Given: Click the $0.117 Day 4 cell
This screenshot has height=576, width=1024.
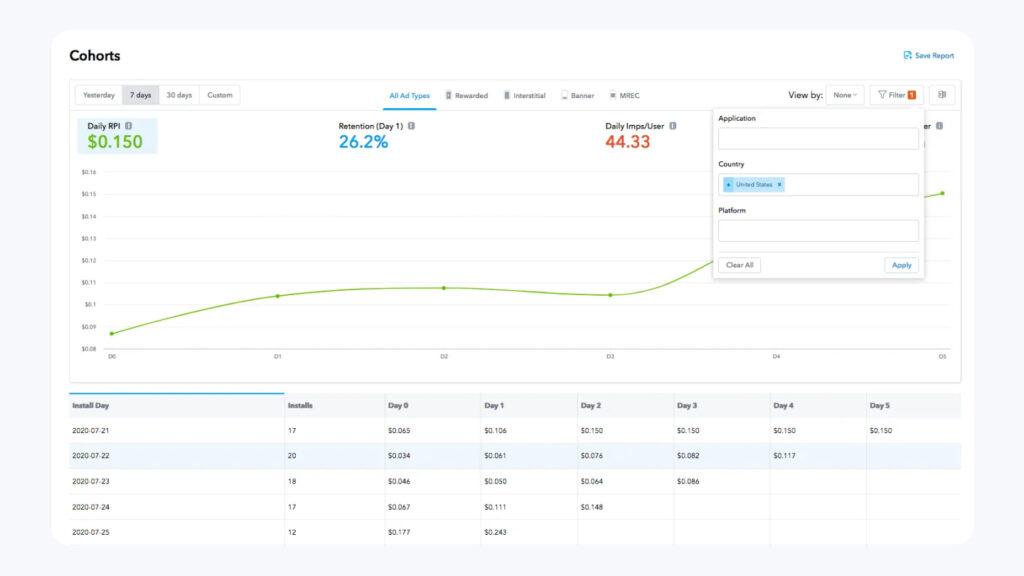Looking at the screenshot, I should (784, 456).
